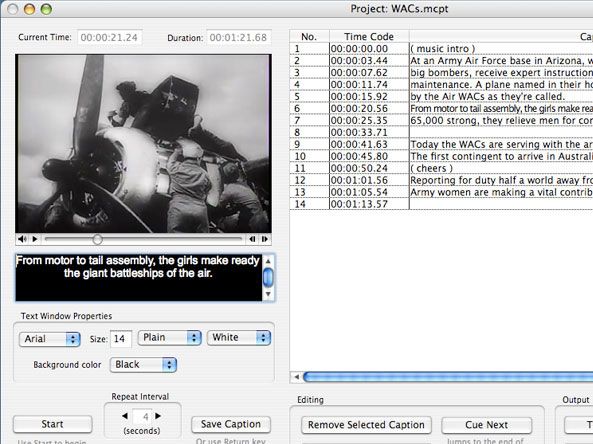Screen dimensions: 593x444
Task: Increase the repeat interval with right arrow
Action: [x=158, y=416]
